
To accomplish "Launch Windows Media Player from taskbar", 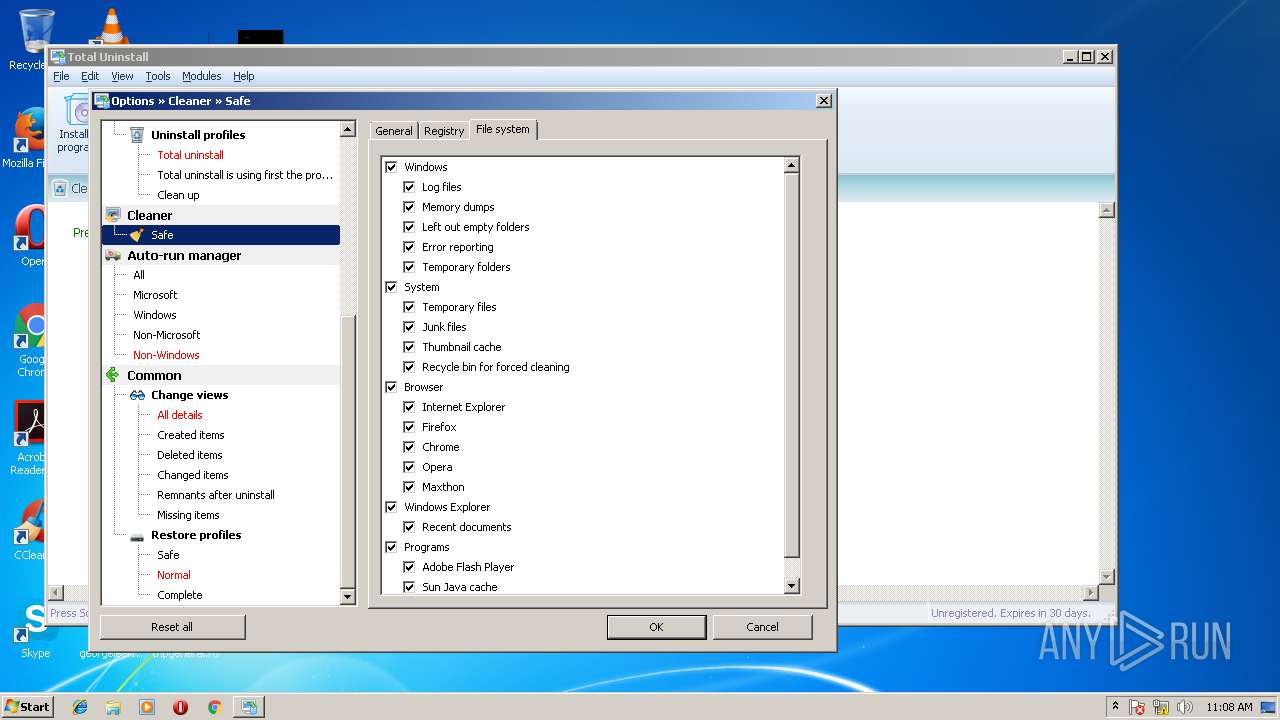I will 147,707.
